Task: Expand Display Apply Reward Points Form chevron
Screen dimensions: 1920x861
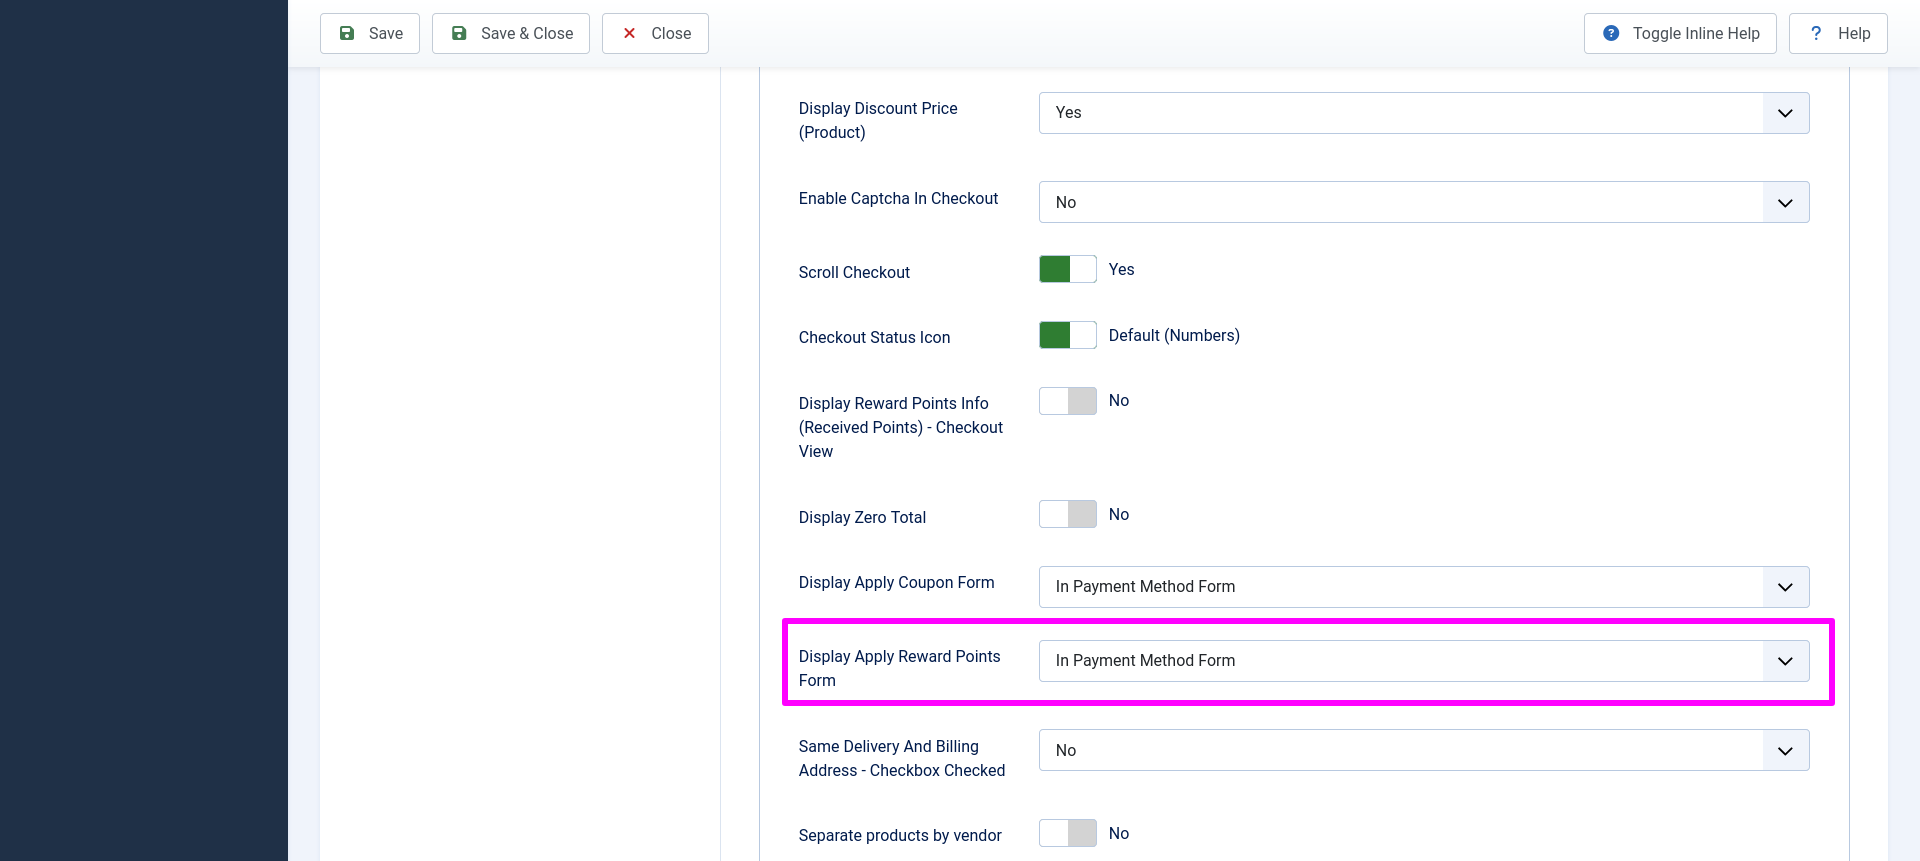Action: tap(1785, 661)
